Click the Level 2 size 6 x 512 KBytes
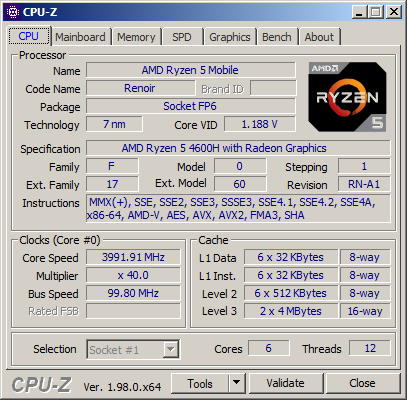The width and height of the screenshot is (407, 400). tap(291, 293)
